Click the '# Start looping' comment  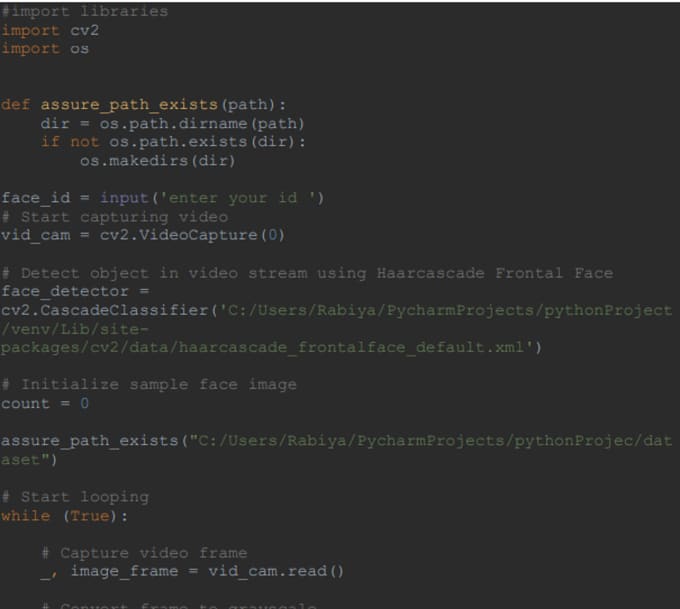coord(75,497)
